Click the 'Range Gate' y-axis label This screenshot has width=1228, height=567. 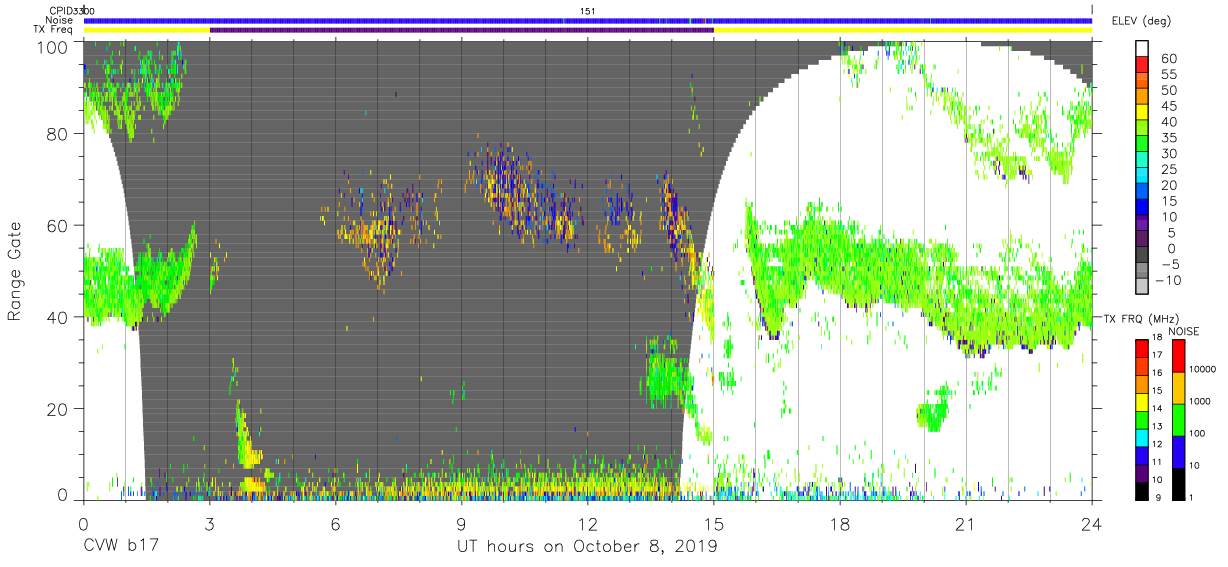click(15, 272)
